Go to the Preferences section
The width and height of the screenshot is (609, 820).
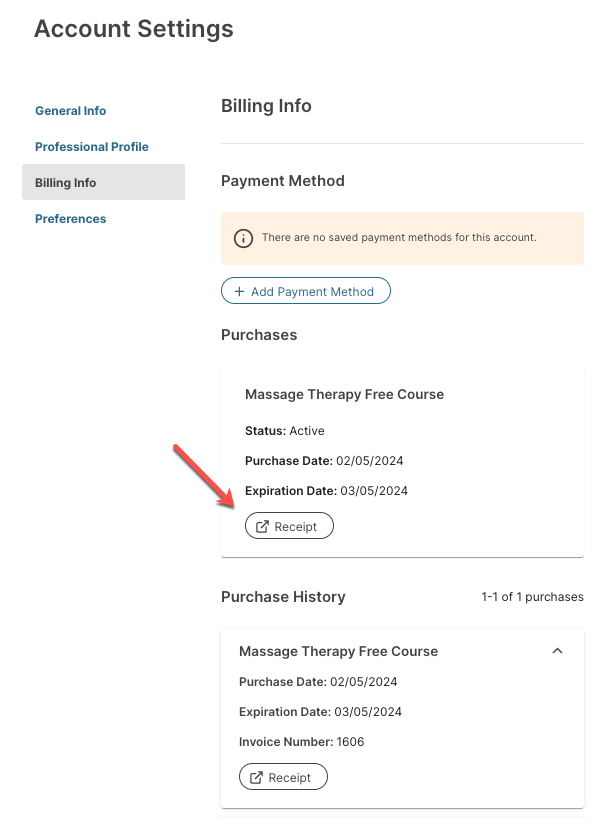[x=71, y=219]
